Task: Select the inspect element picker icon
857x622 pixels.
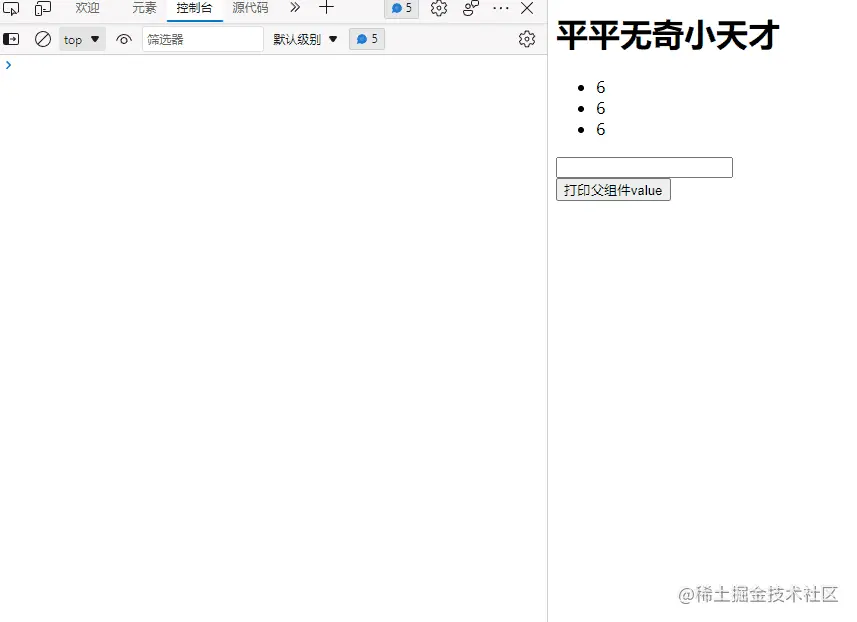Action: 12,8
